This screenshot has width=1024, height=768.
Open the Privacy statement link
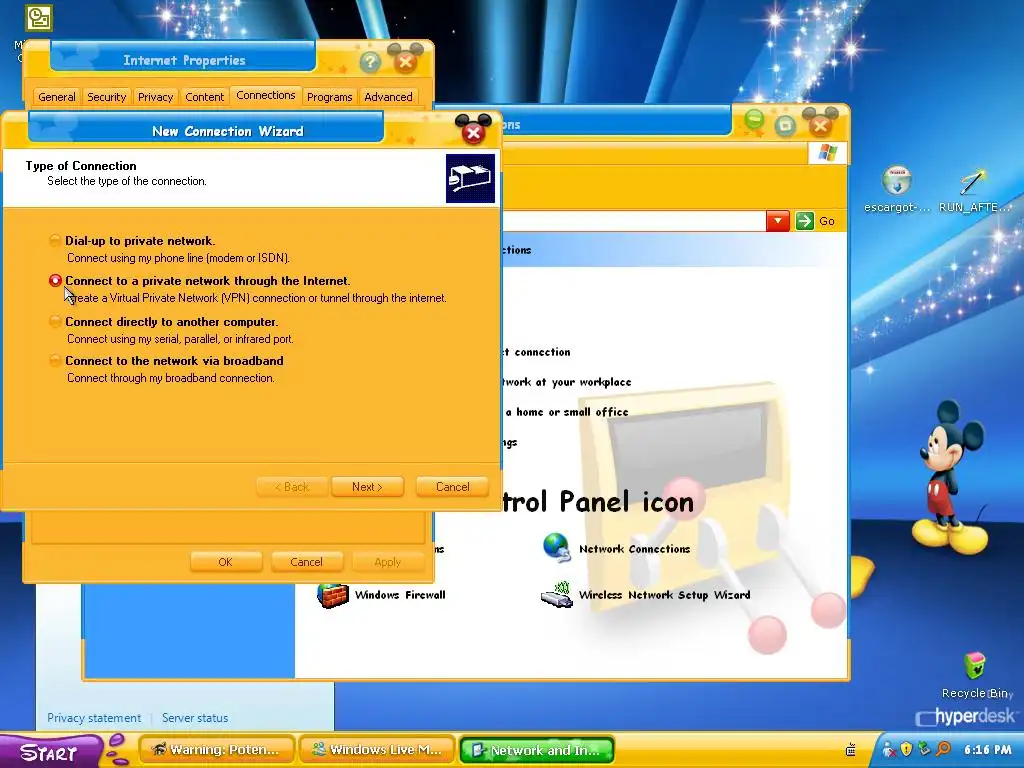94,718
